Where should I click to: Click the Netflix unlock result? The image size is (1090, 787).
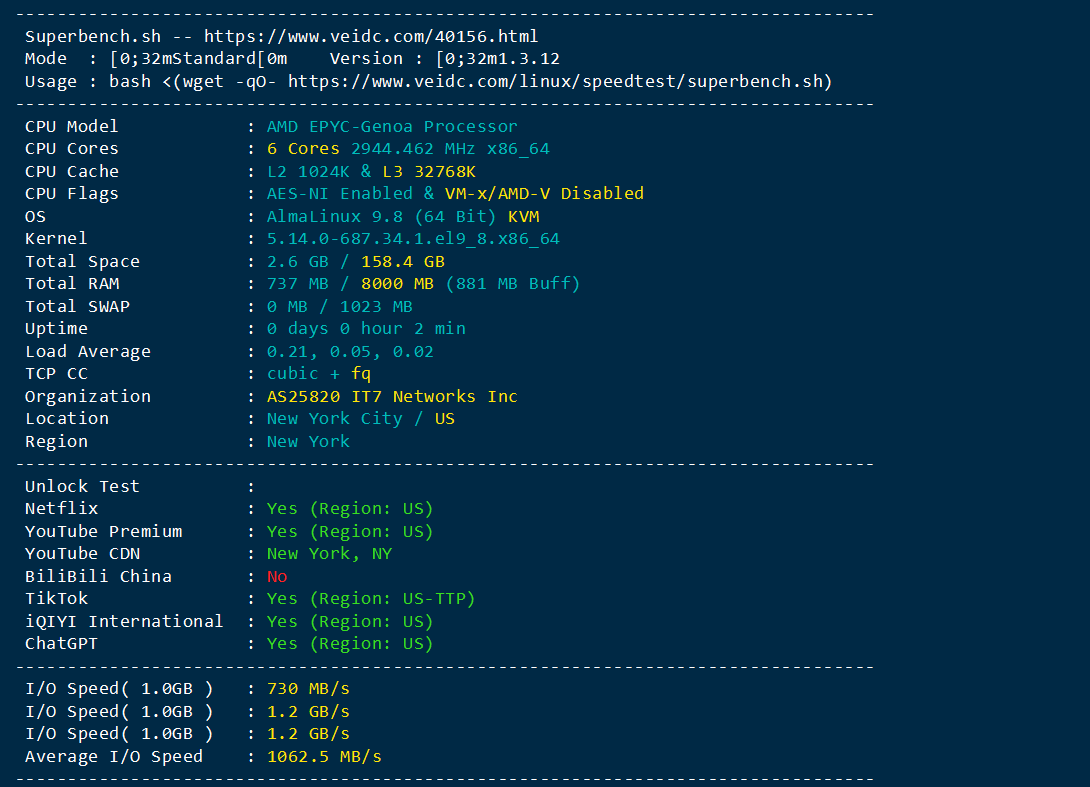point(350,509)
